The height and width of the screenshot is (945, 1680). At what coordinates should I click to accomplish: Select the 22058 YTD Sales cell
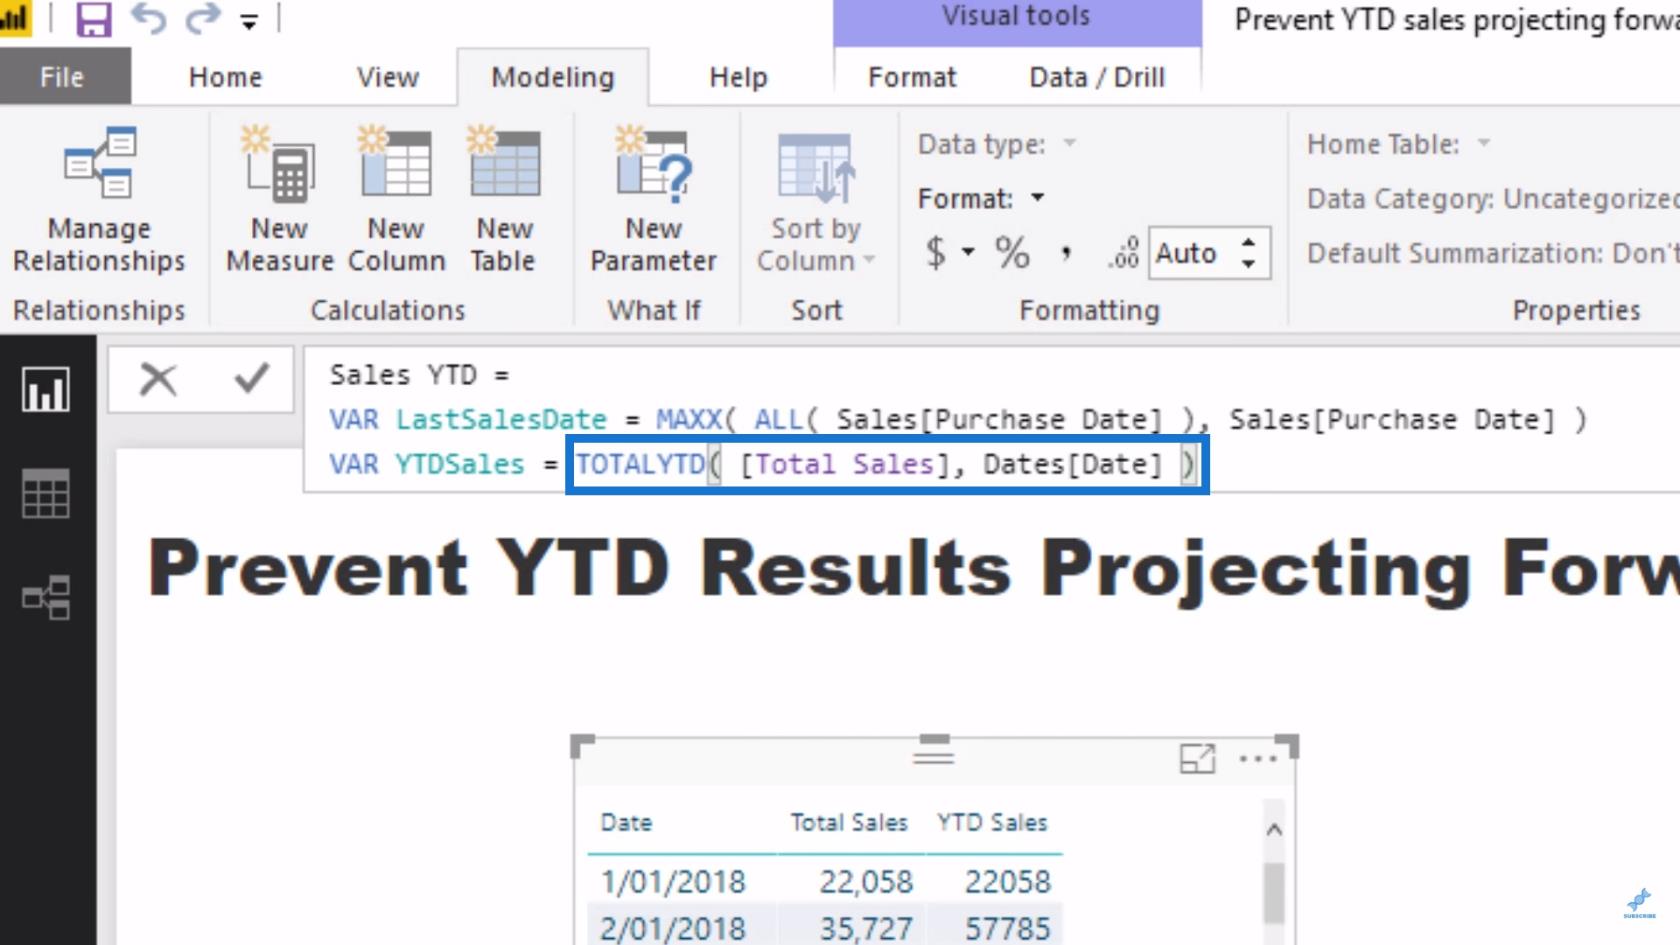[1007, 881]
